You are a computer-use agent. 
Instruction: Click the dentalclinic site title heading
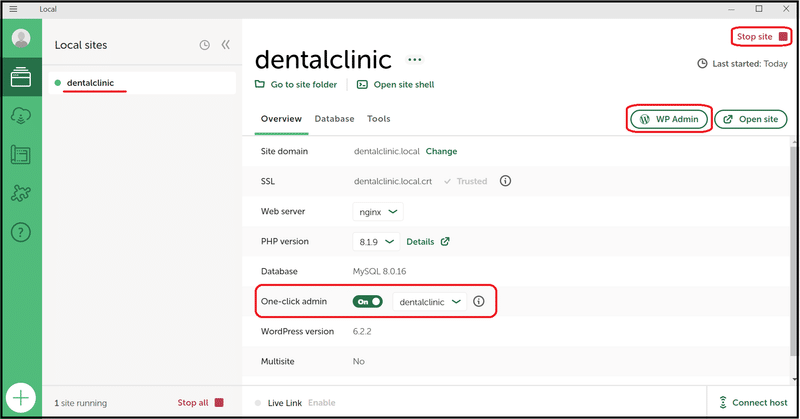click(x=323, y=59)
